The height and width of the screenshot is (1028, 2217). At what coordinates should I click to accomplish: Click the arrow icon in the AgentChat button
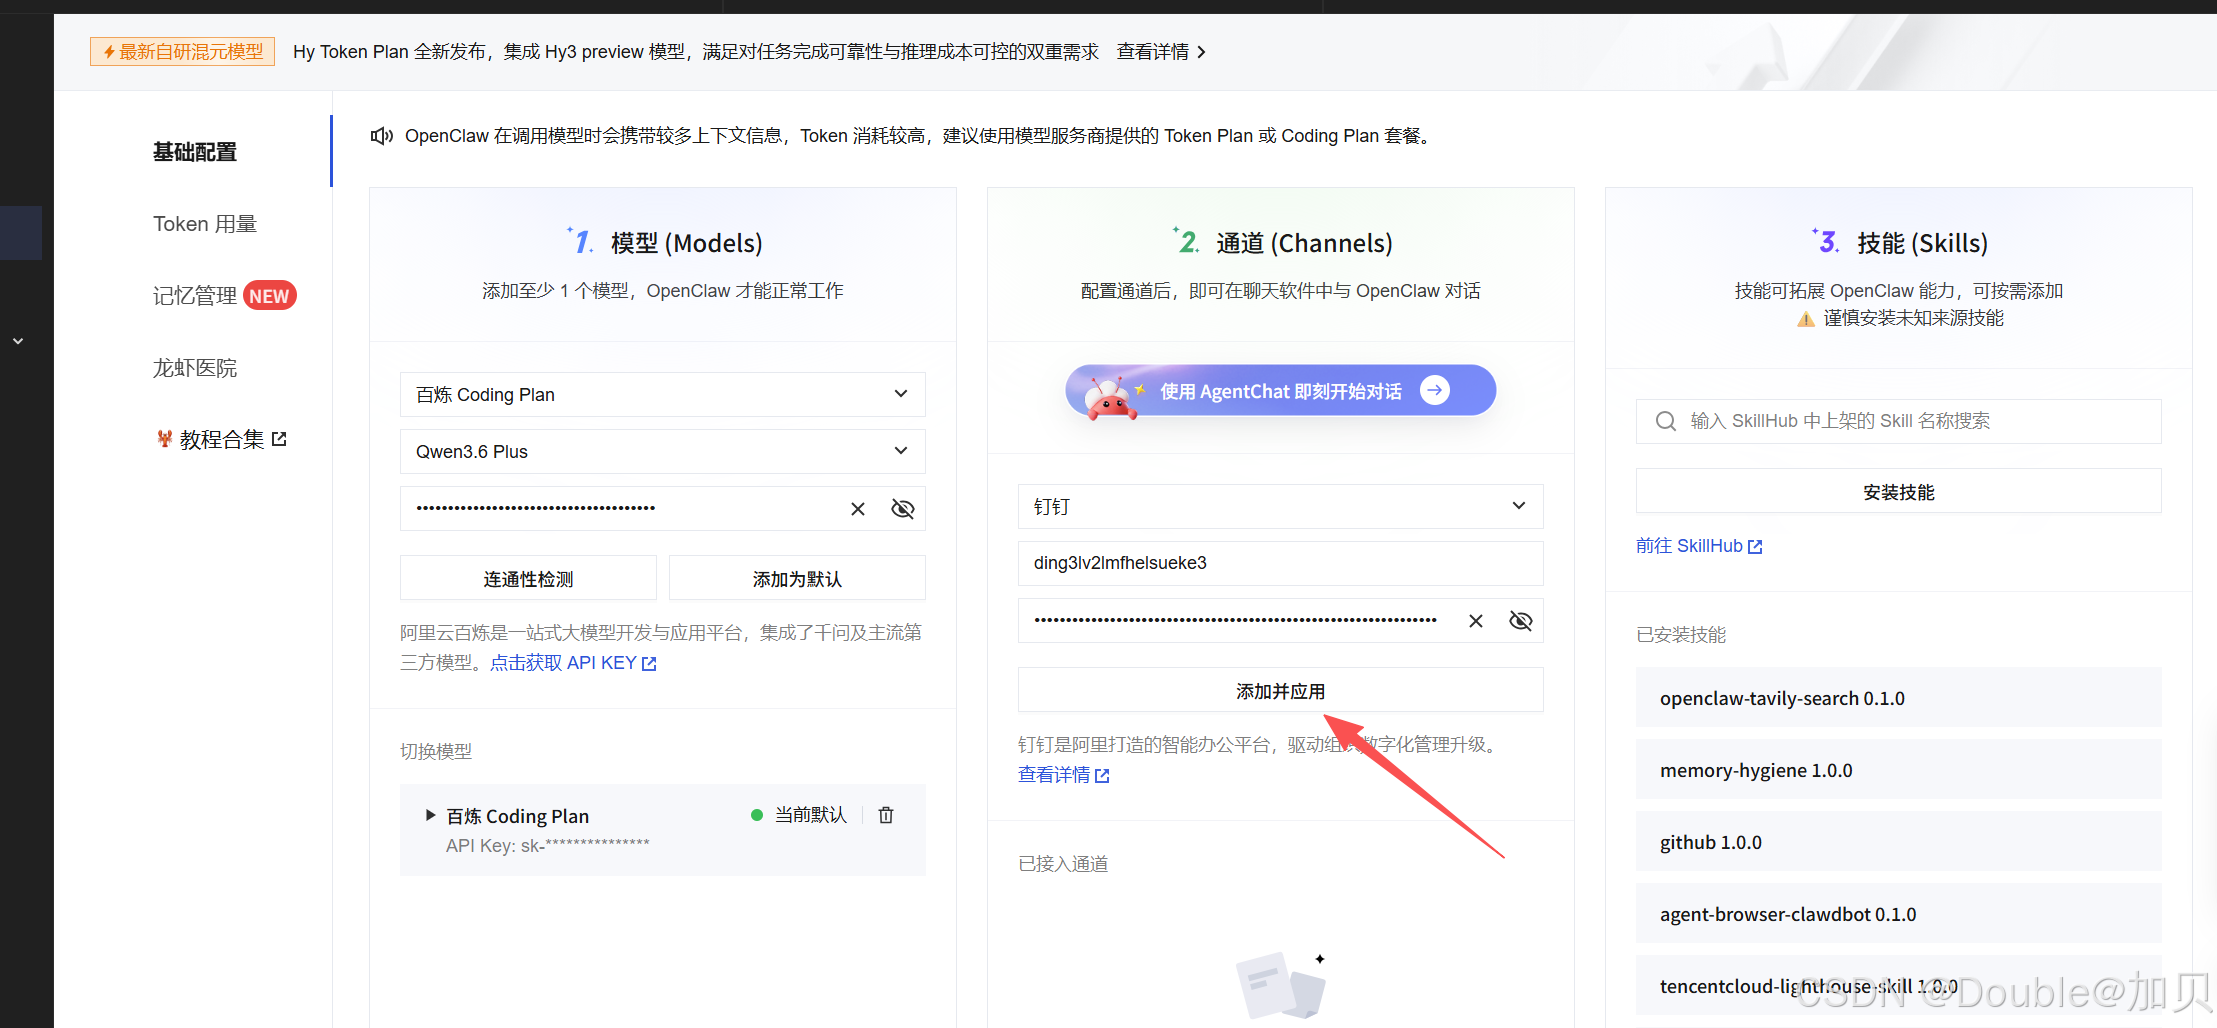point(1435,390)
